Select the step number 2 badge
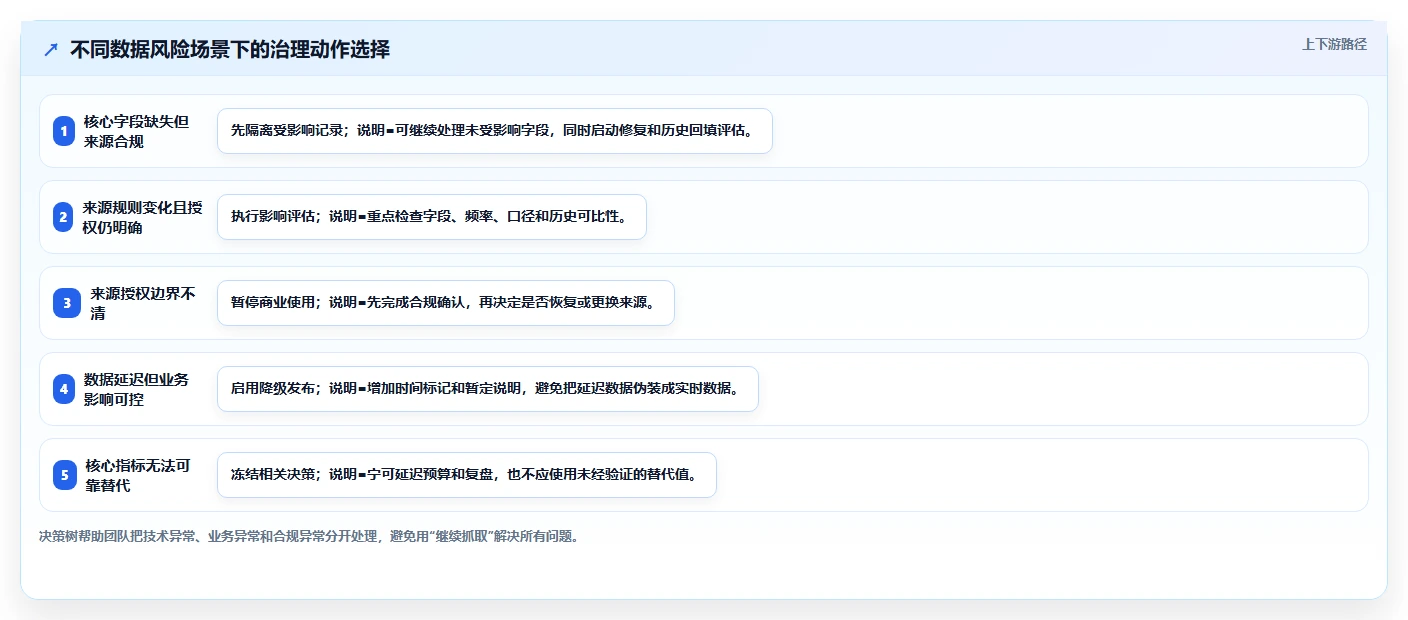Image resolution: width=1408 pixels, height=620 pixels. click(x=64, y=217)
